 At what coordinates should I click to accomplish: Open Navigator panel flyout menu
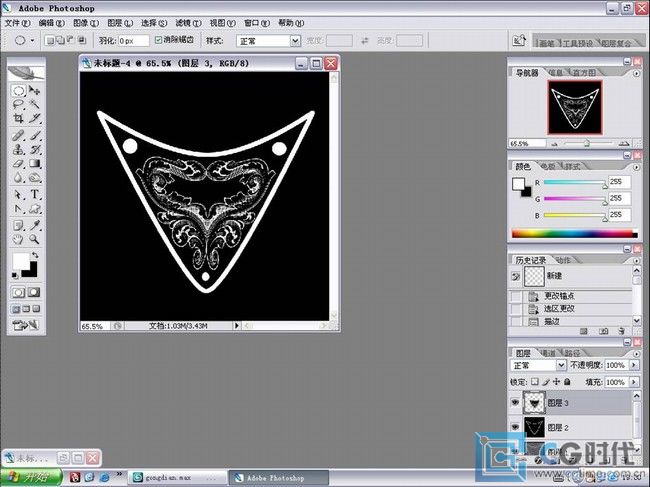click(636, 73)
